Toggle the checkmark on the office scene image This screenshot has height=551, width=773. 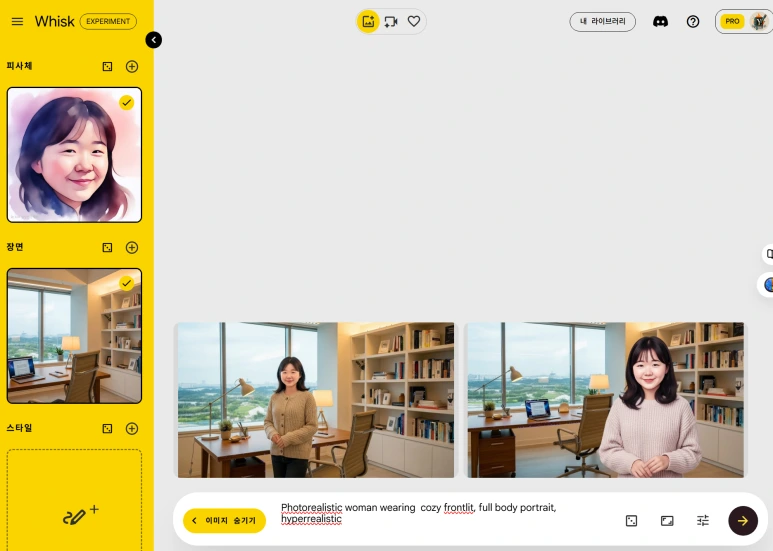click(127, 283)
